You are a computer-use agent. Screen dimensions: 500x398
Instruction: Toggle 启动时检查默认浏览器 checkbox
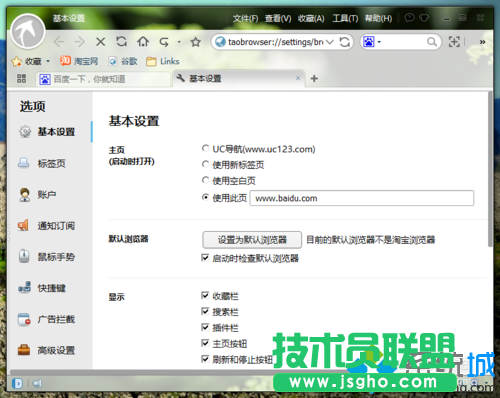tap(205, 258)
